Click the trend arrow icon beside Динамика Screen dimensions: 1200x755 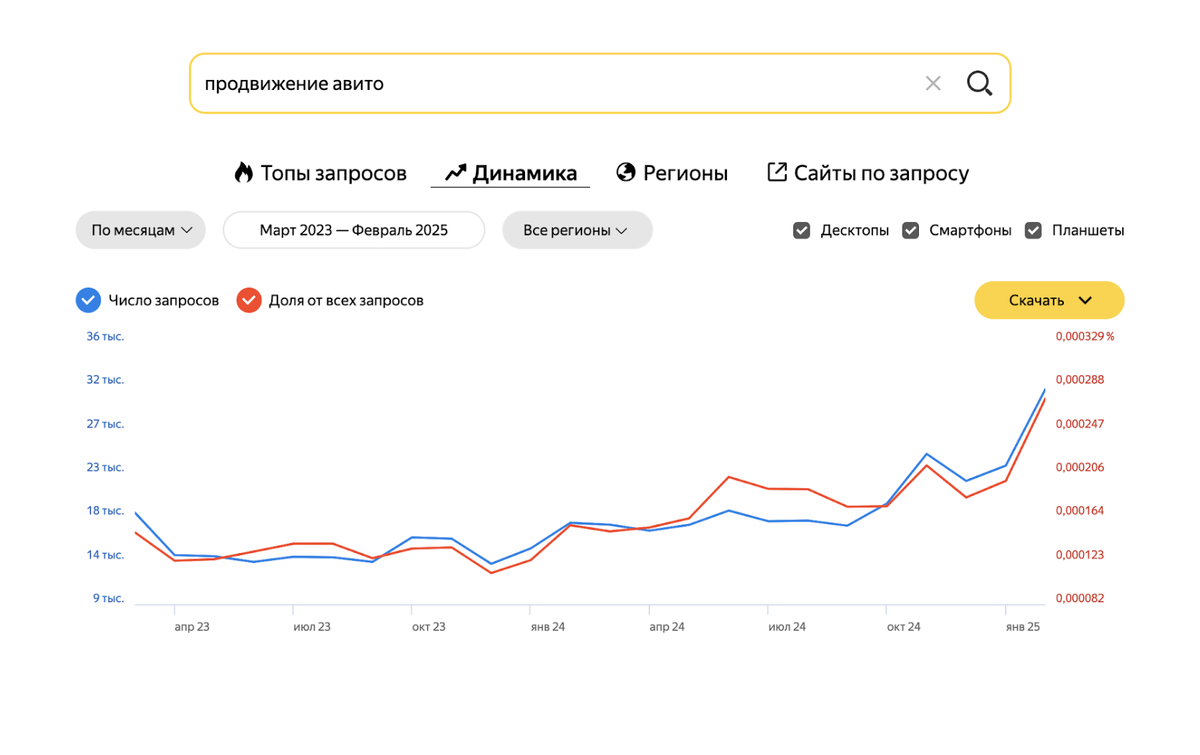click(456, 173)
